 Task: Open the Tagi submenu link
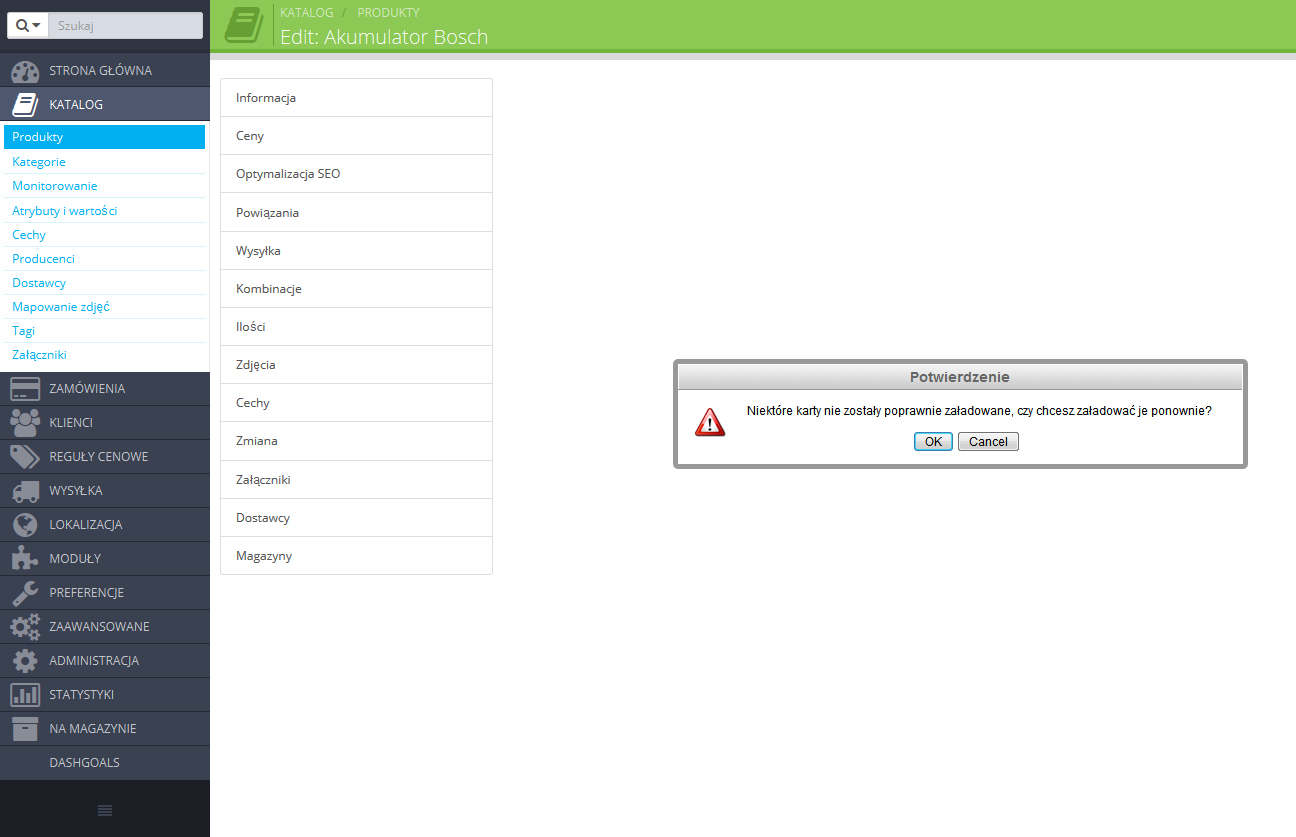[24, 331]
